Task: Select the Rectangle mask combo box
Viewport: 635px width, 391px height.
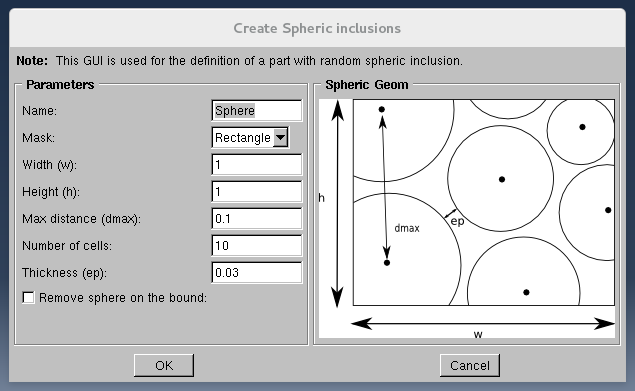Action: point(250,138)
